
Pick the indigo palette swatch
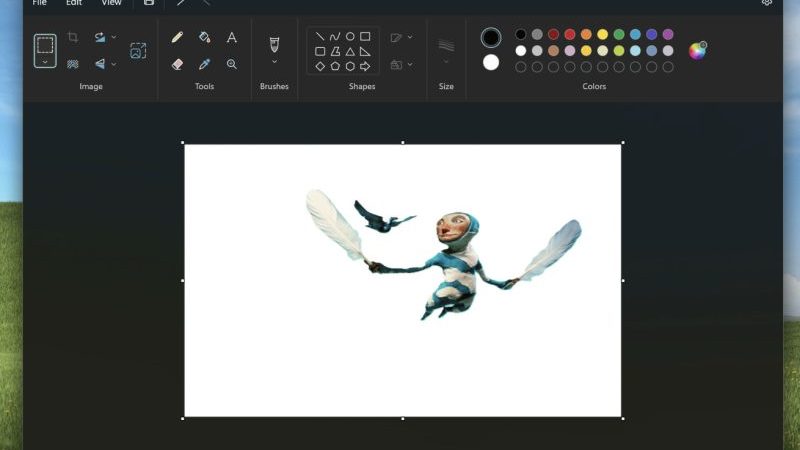click(x=651, y=34)
